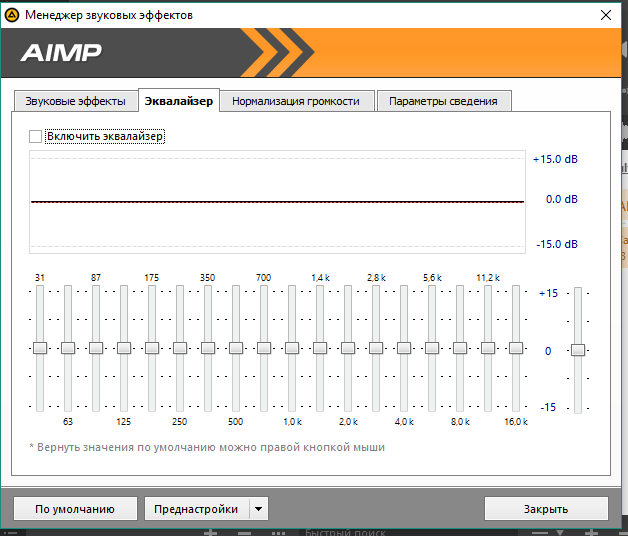Open Нормализация громкости tab

[296, 101]
